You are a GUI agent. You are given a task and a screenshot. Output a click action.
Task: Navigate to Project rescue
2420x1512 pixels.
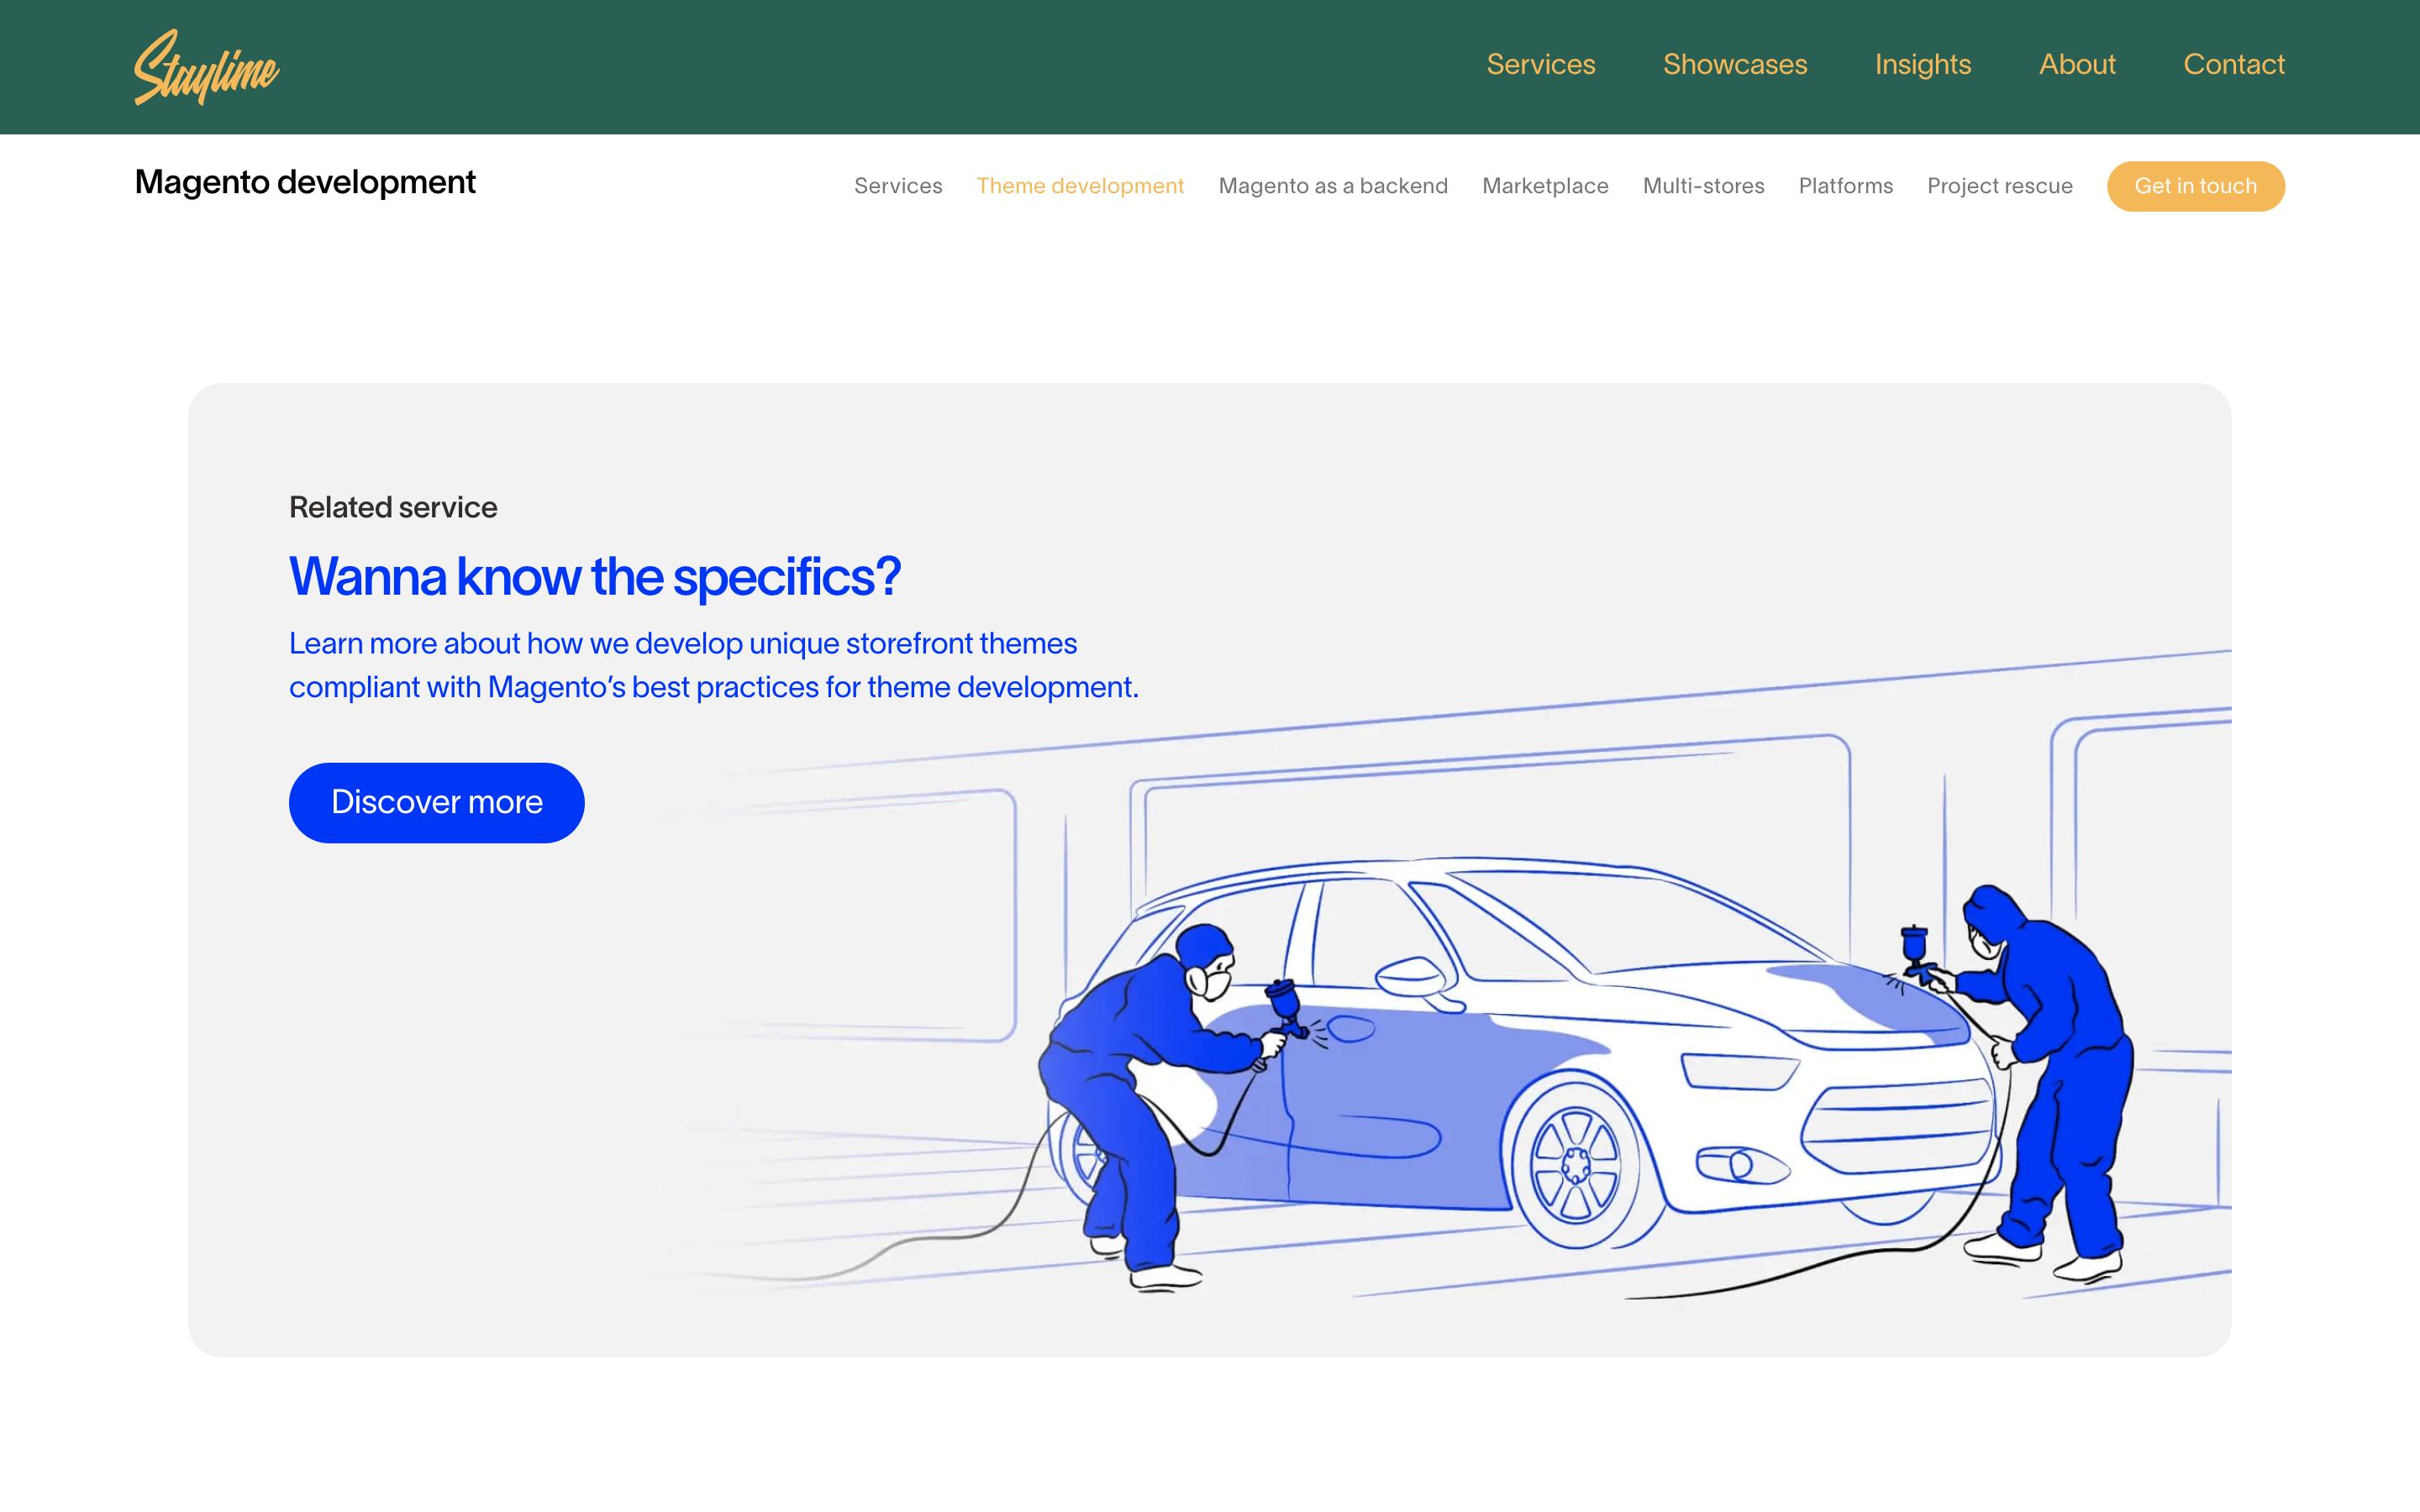click(x=1999, y=186)
